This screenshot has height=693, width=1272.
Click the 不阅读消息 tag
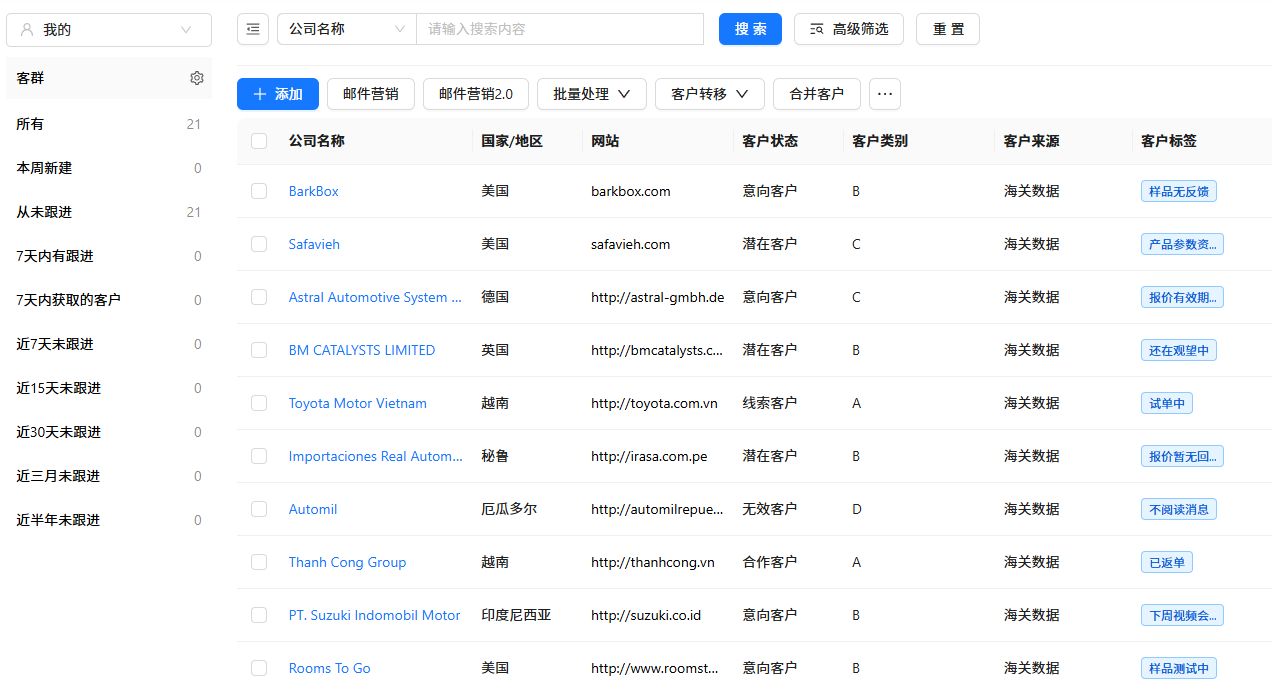pos(1179,509)
